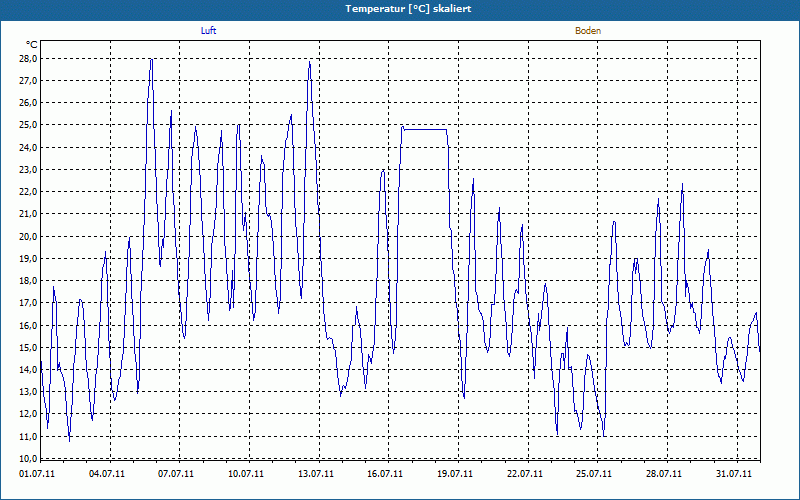The height and width of the screenshot is (500, 800).
Task: Click the chart title Temperatur [°C] skaliert
Action: click(408, 9)
